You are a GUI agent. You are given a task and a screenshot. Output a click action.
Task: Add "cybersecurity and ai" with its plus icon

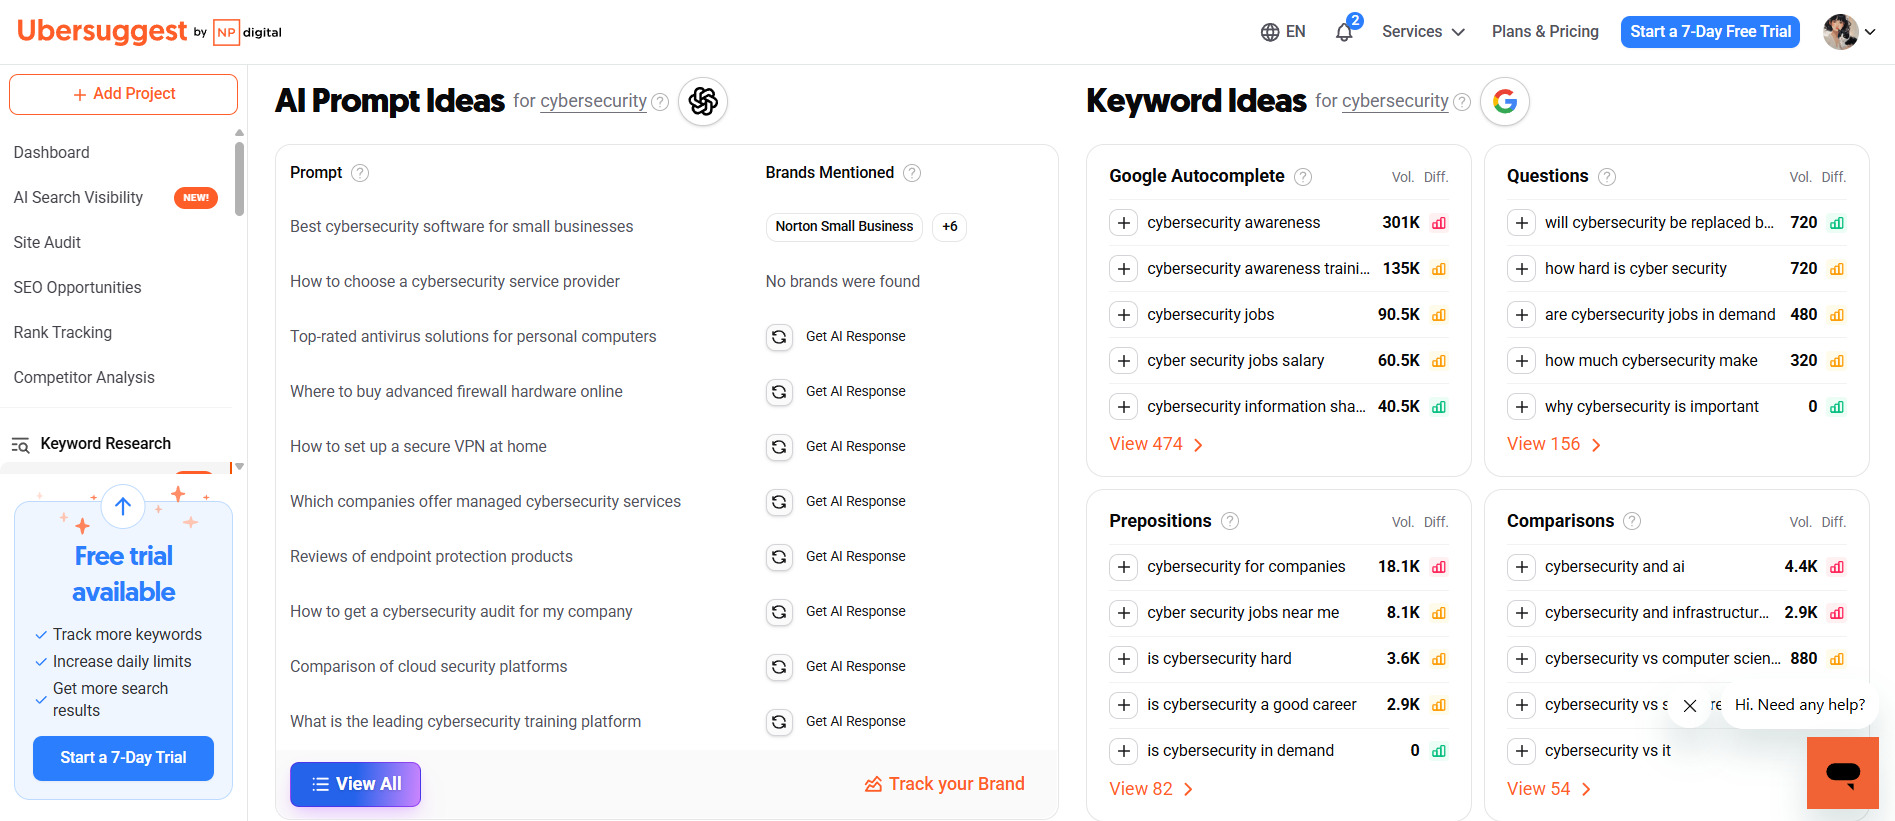1521,566
